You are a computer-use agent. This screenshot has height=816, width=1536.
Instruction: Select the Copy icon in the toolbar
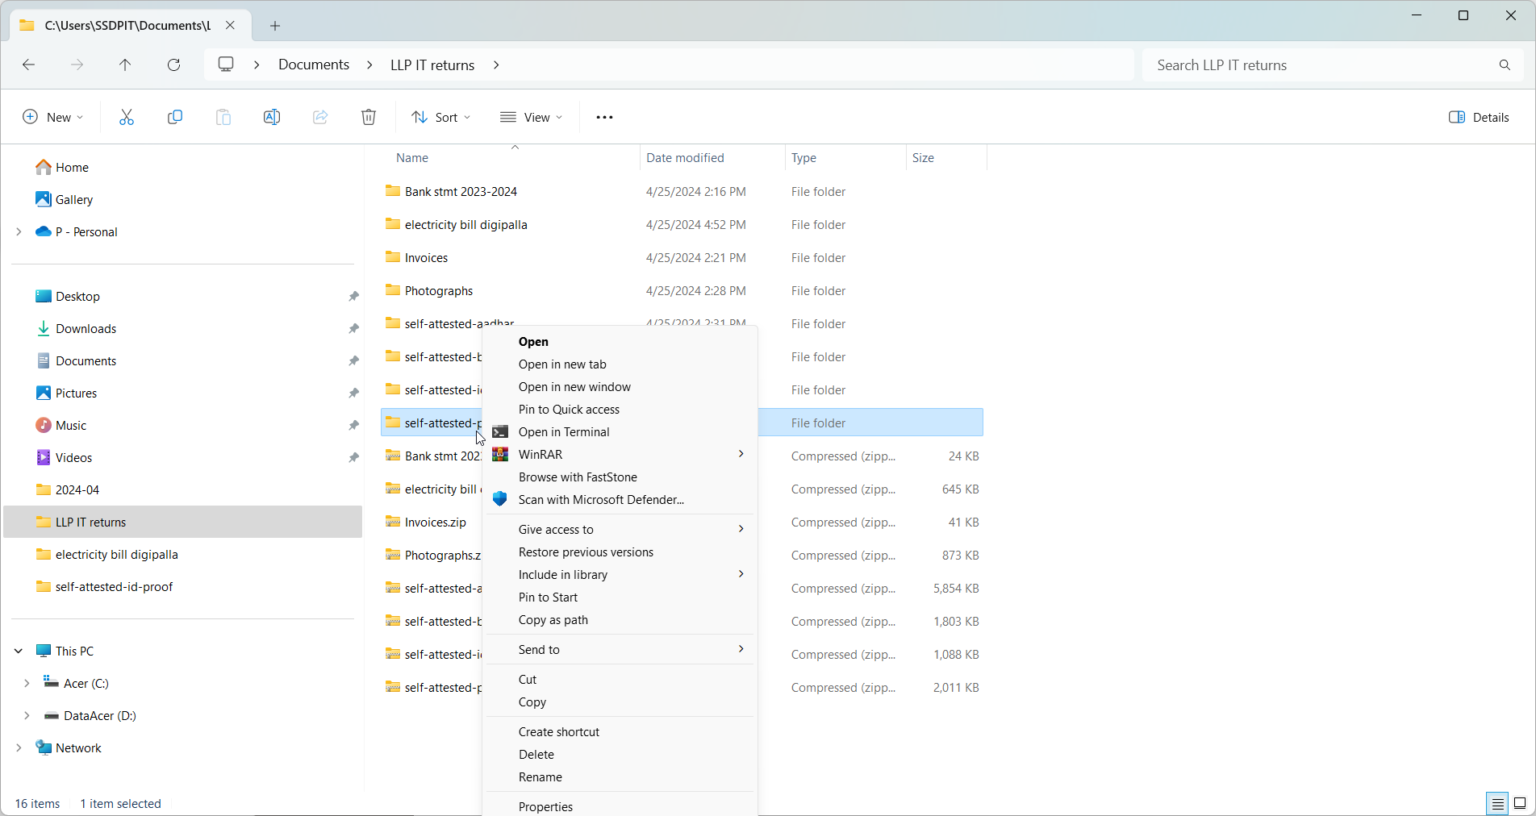coord(175,117)
